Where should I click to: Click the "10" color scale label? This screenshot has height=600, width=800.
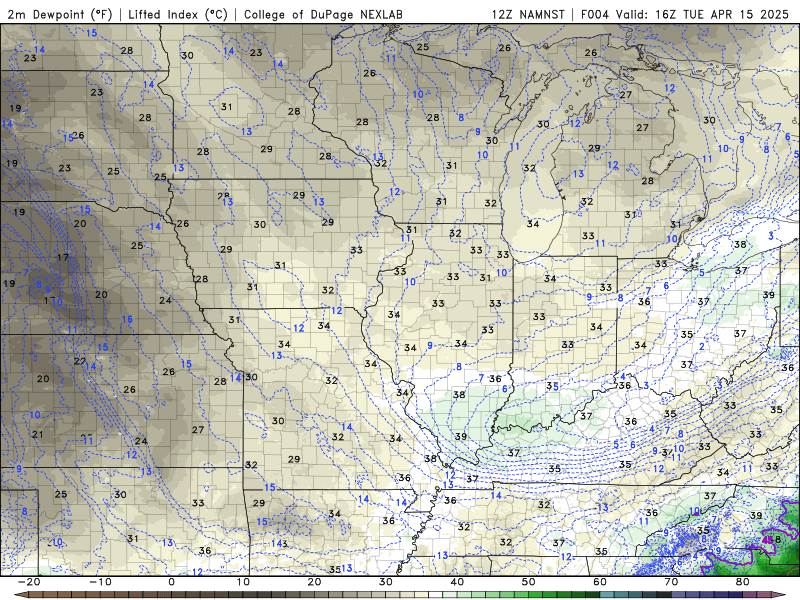click(243, 582)
